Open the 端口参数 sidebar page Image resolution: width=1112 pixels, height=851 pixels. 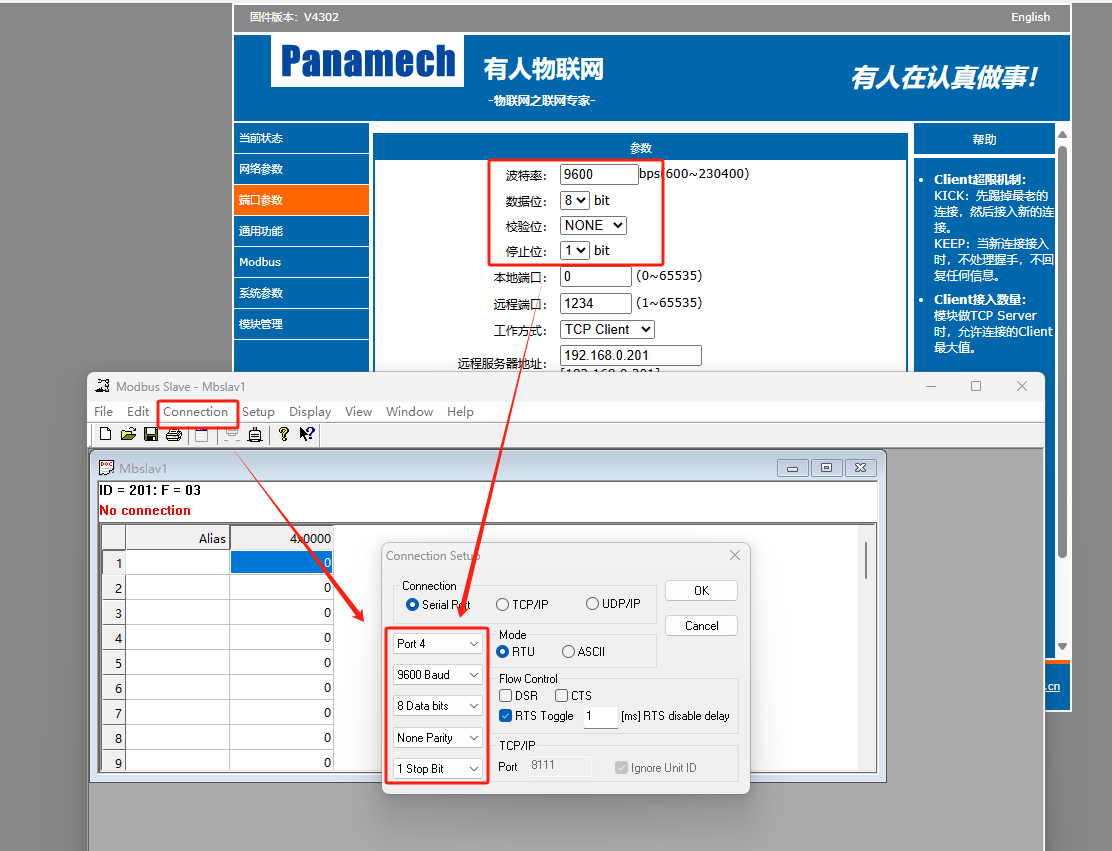(301, 200)
